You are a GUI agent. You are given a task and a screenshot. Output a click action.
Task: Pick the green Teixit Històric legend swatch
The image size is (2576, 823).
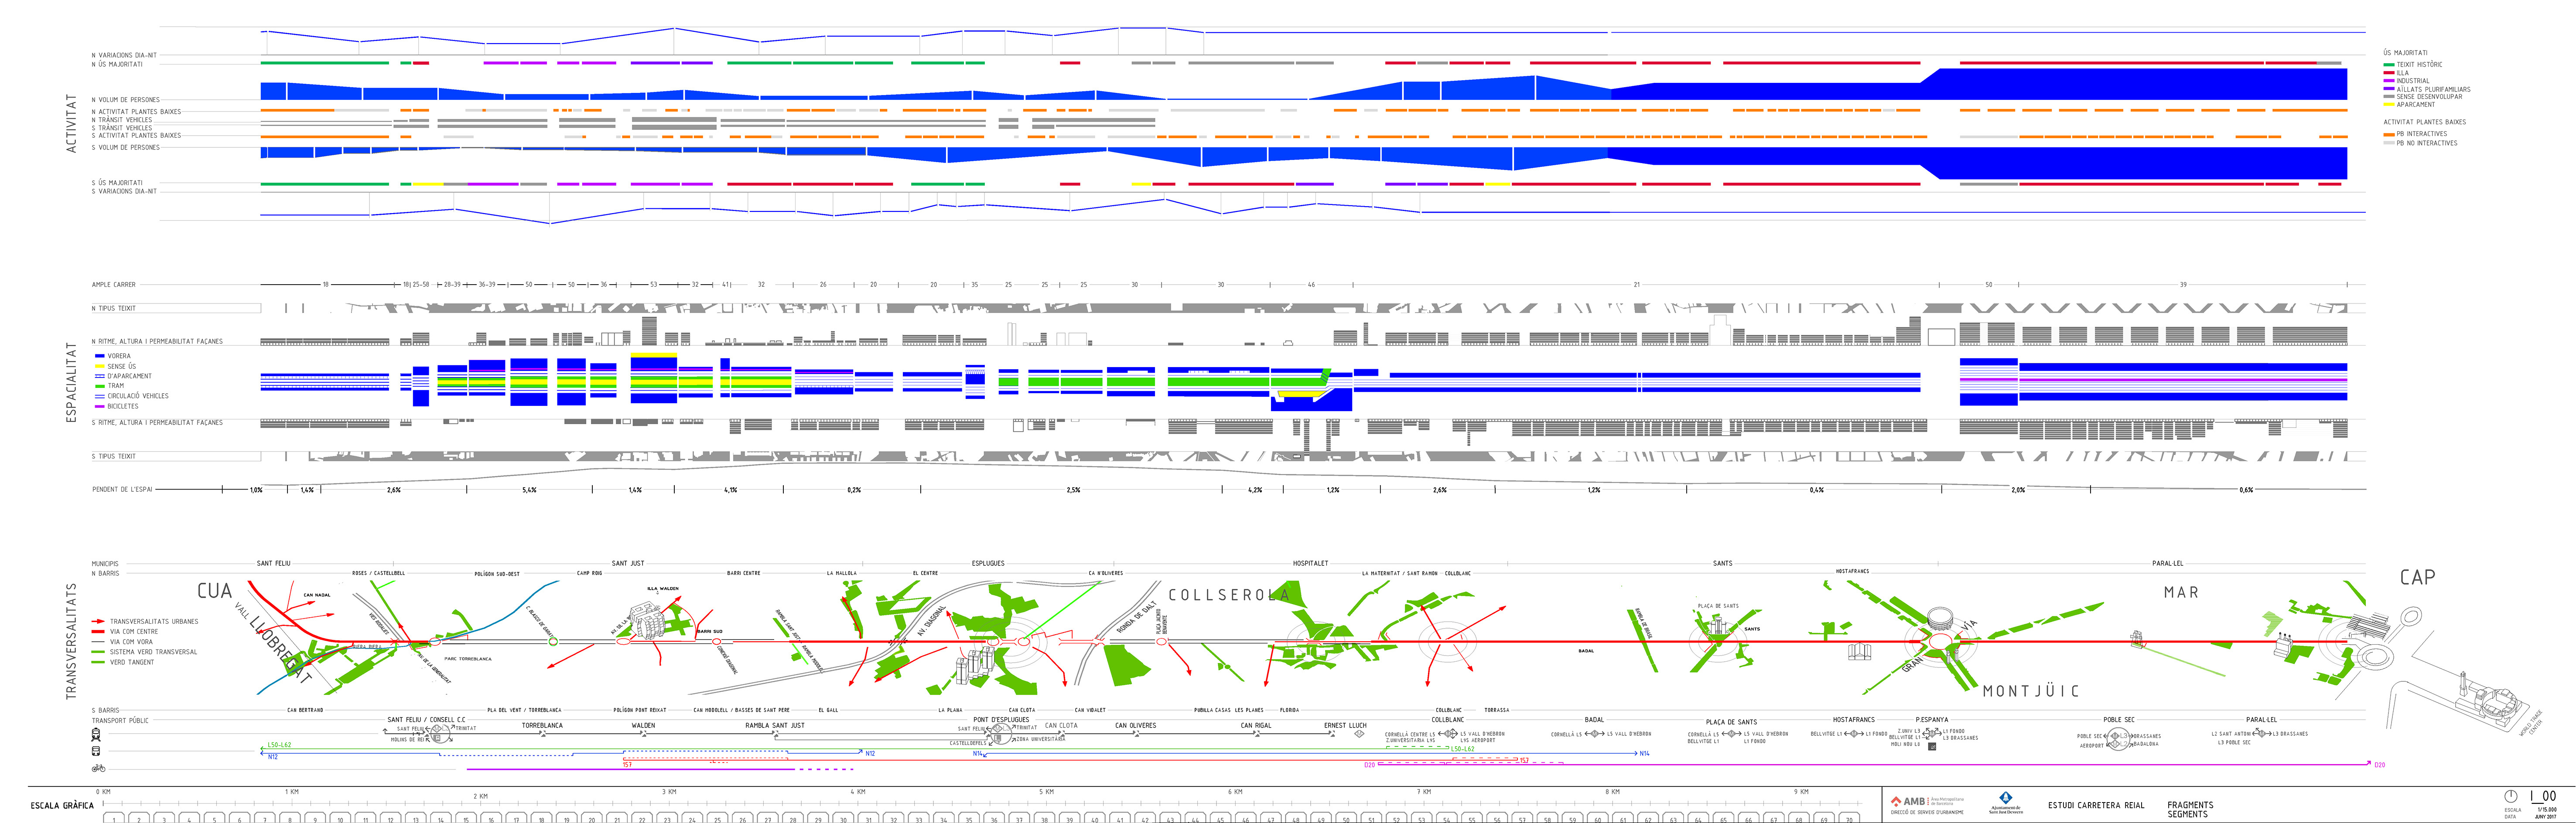point(2388,65)
